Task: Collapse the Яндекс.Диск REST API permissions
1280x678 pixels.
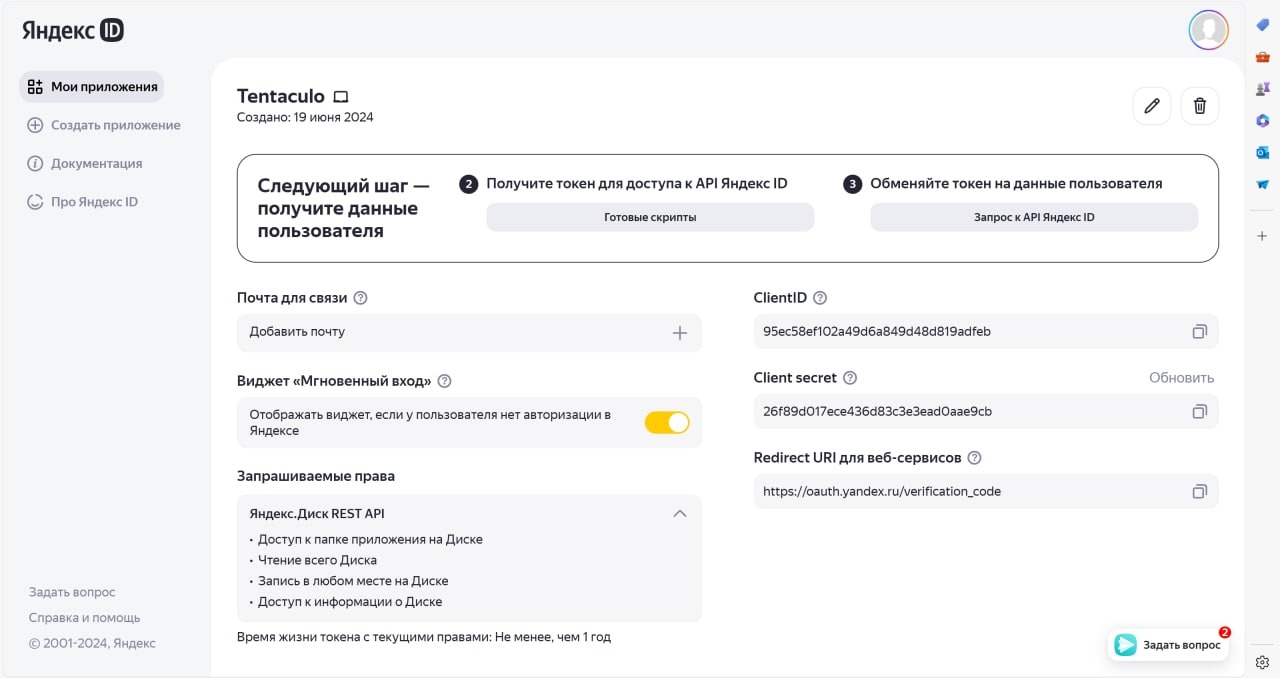Action: click(680, 514)
